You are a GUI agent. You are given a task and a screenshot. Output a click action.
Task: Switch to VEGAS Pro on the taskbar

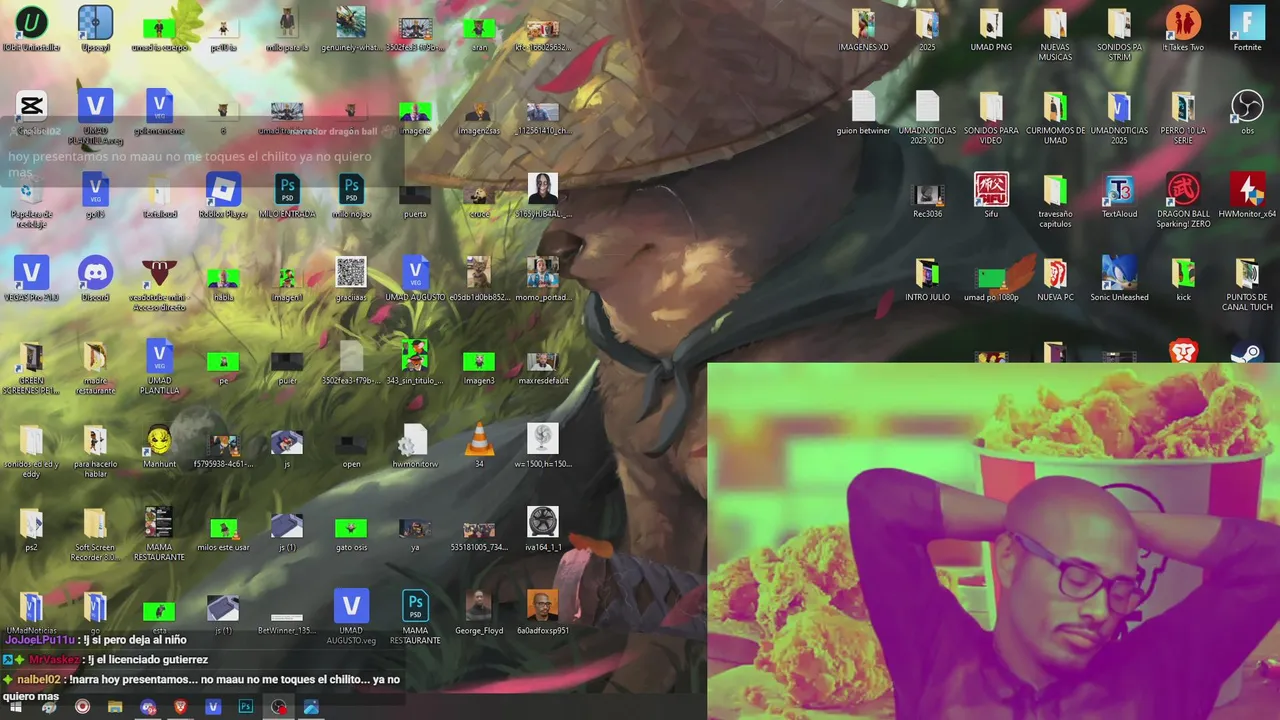(213, 707)
